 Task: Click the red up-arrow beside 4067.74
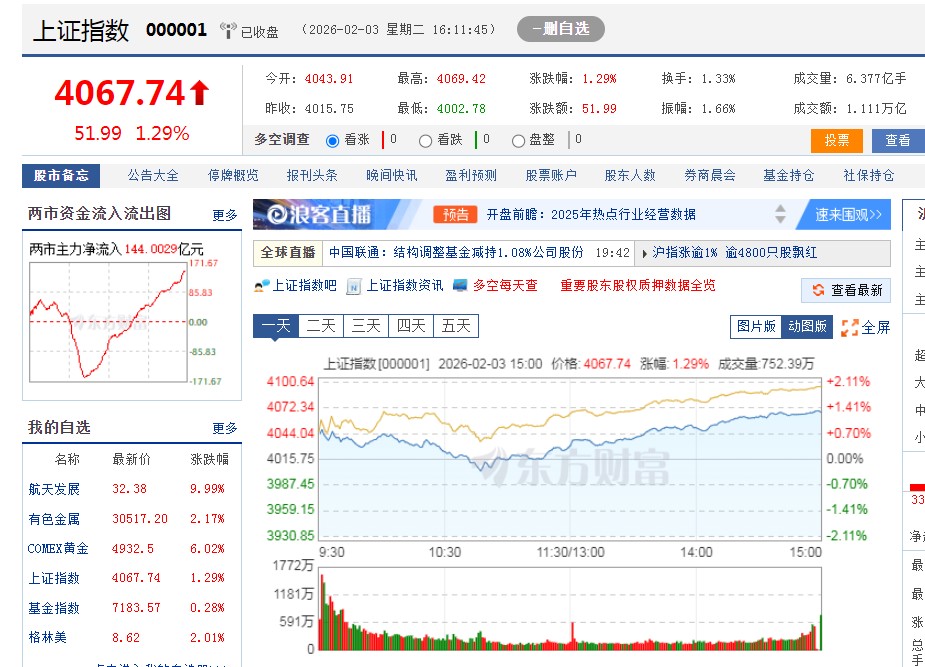(200, 91)
